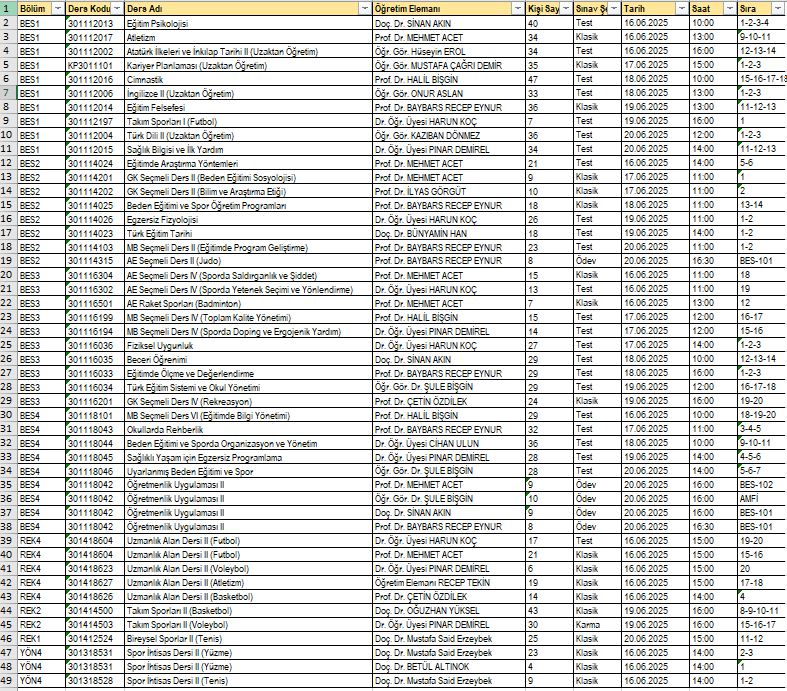Viewport: 787px width, 691px height.
Task: Select exam type cell "Karma"
Action: click(597, 625)
